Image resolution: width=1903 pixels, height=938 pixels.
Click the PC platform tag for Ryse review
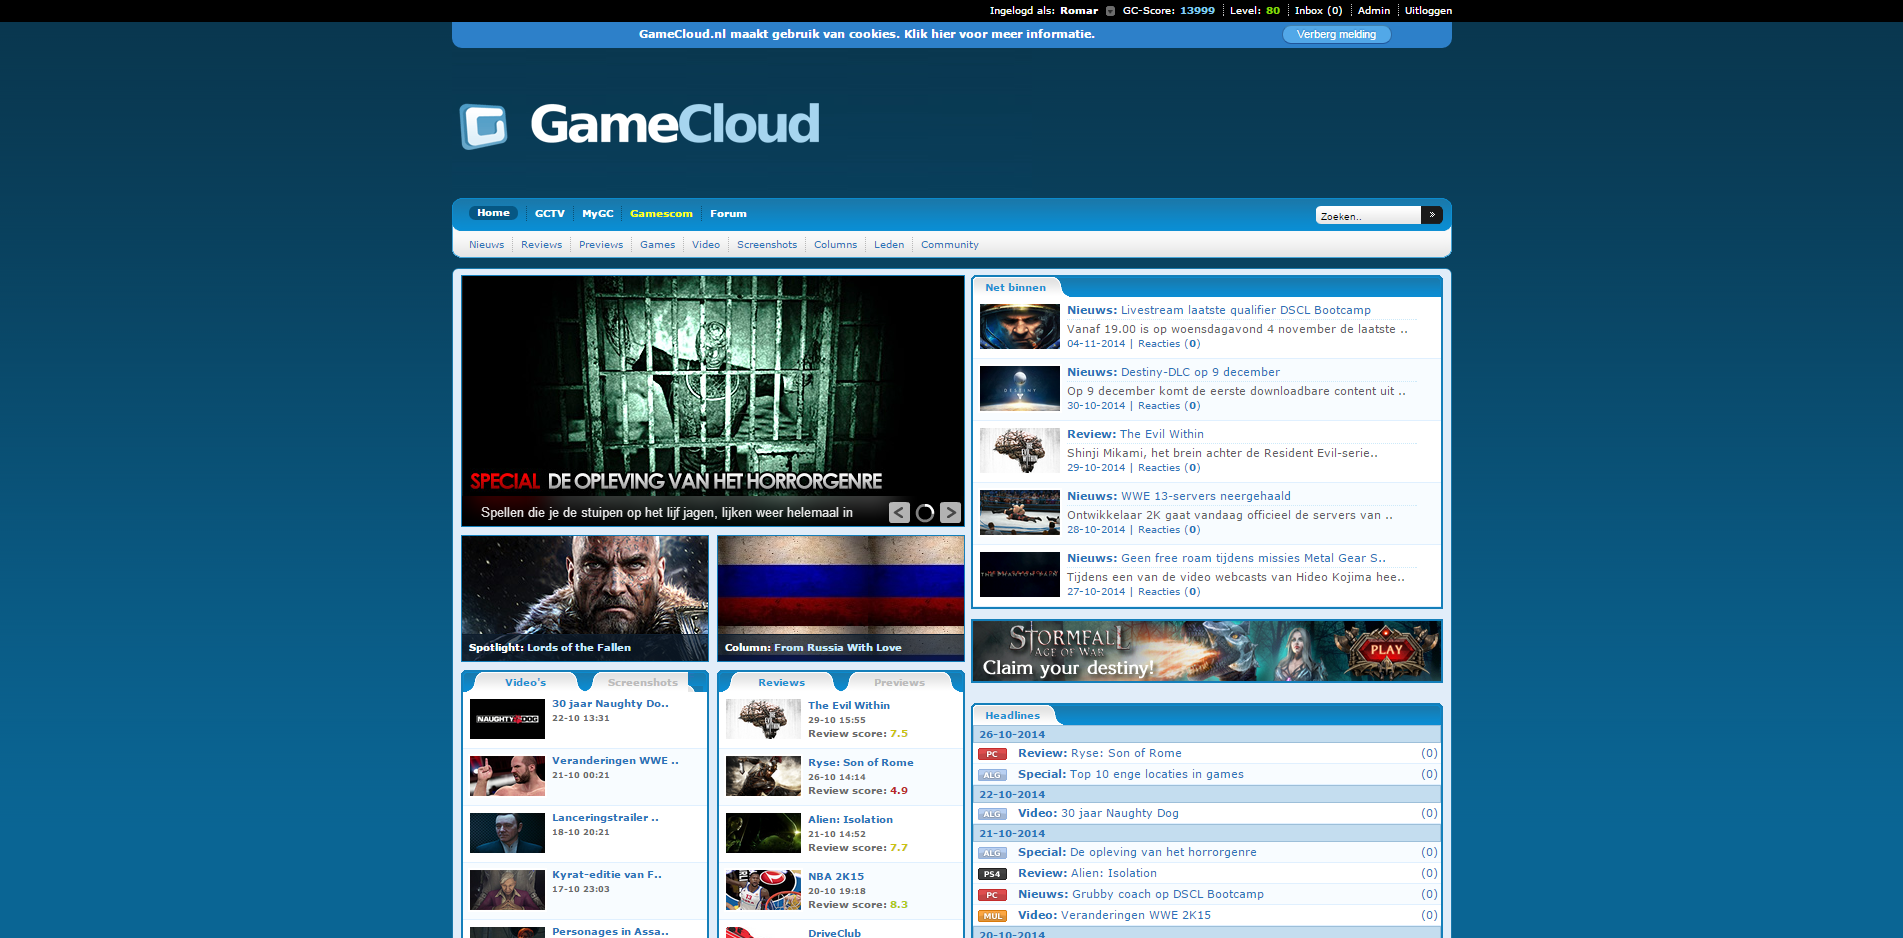click(992, 754)
